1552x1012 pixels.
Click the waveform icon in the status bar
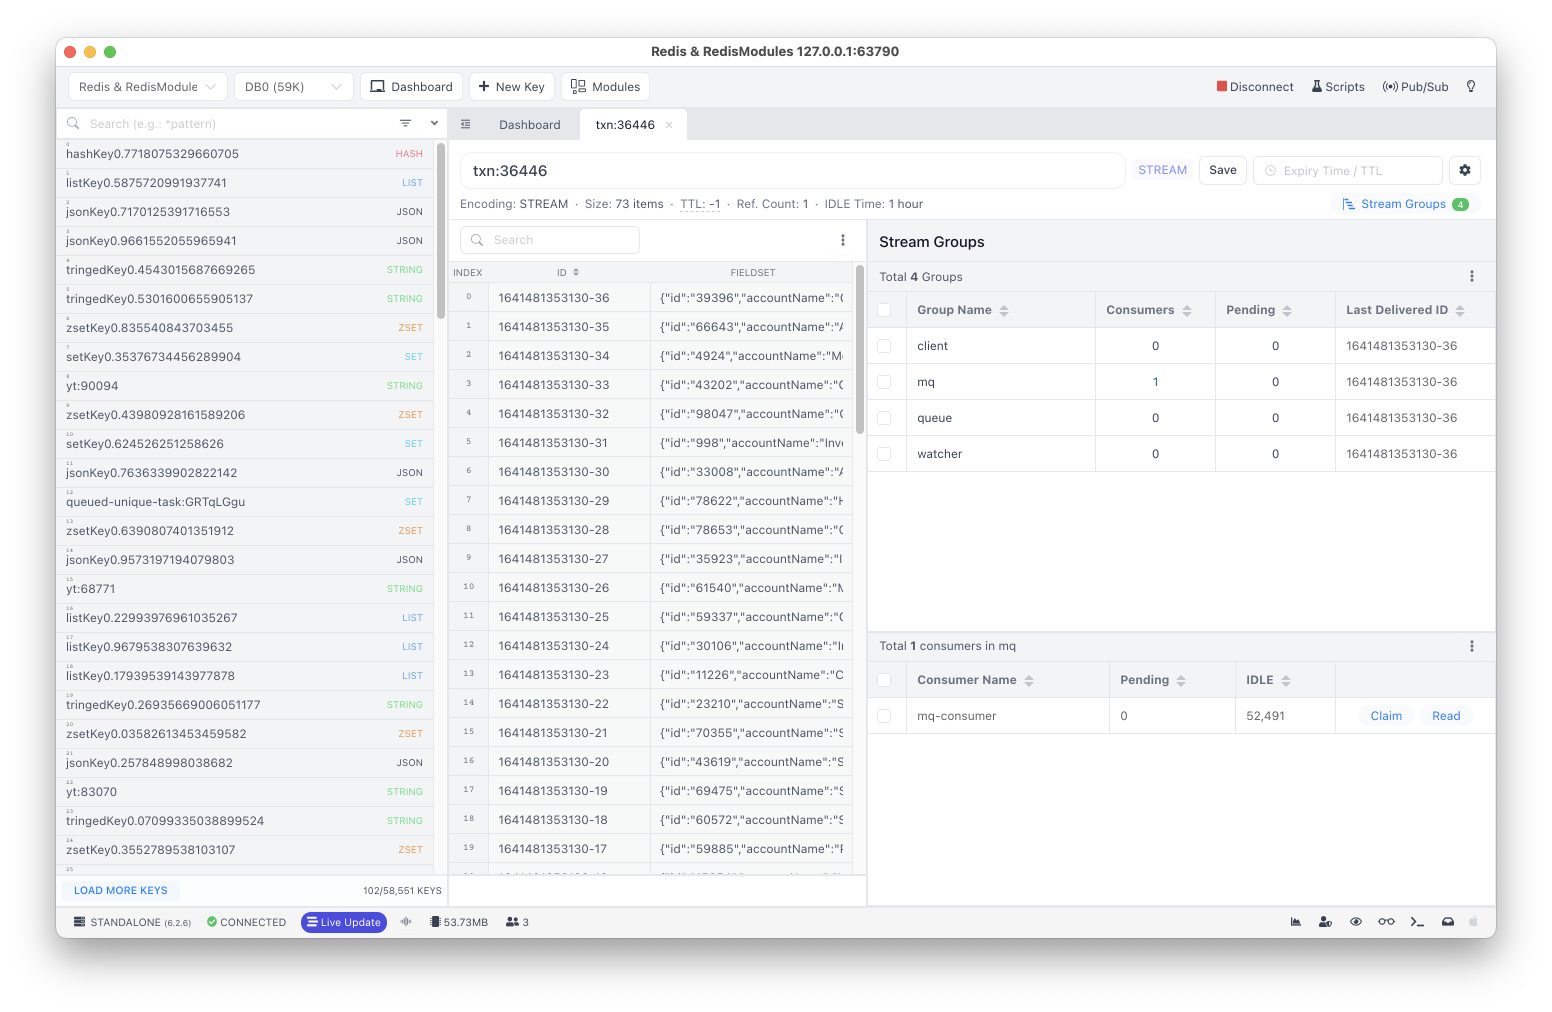pyautogui.click(x=406, y=922)
